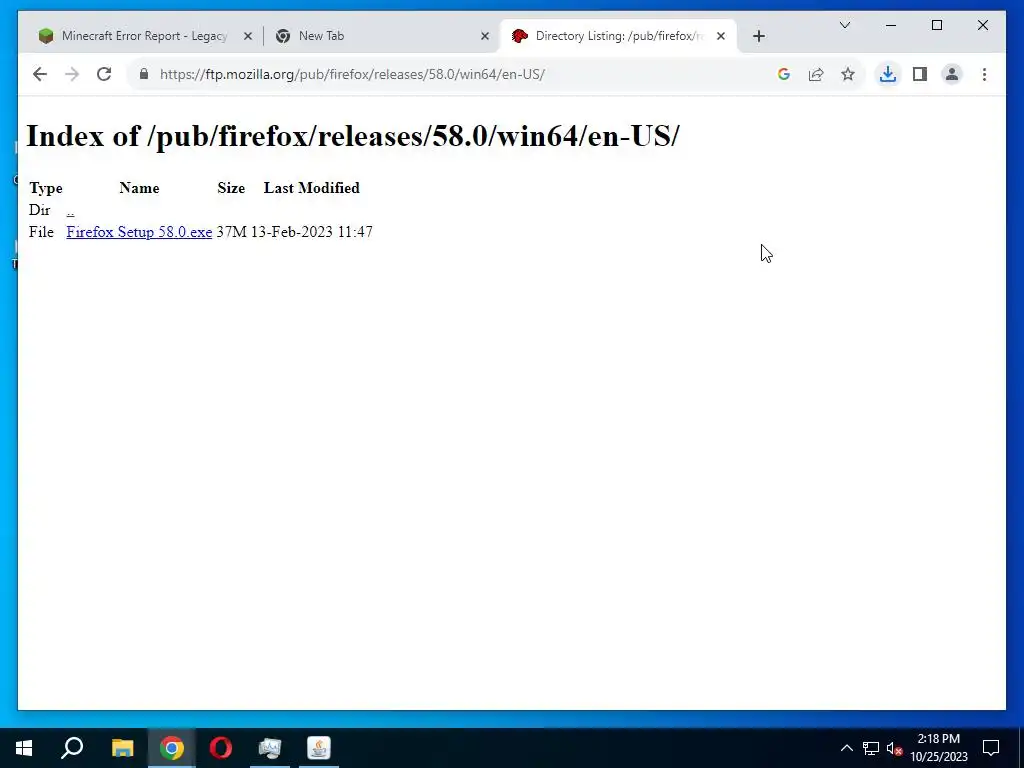Close the Directory Listing tab
This screenshot has height=768, width=1024.
point(720,36)
